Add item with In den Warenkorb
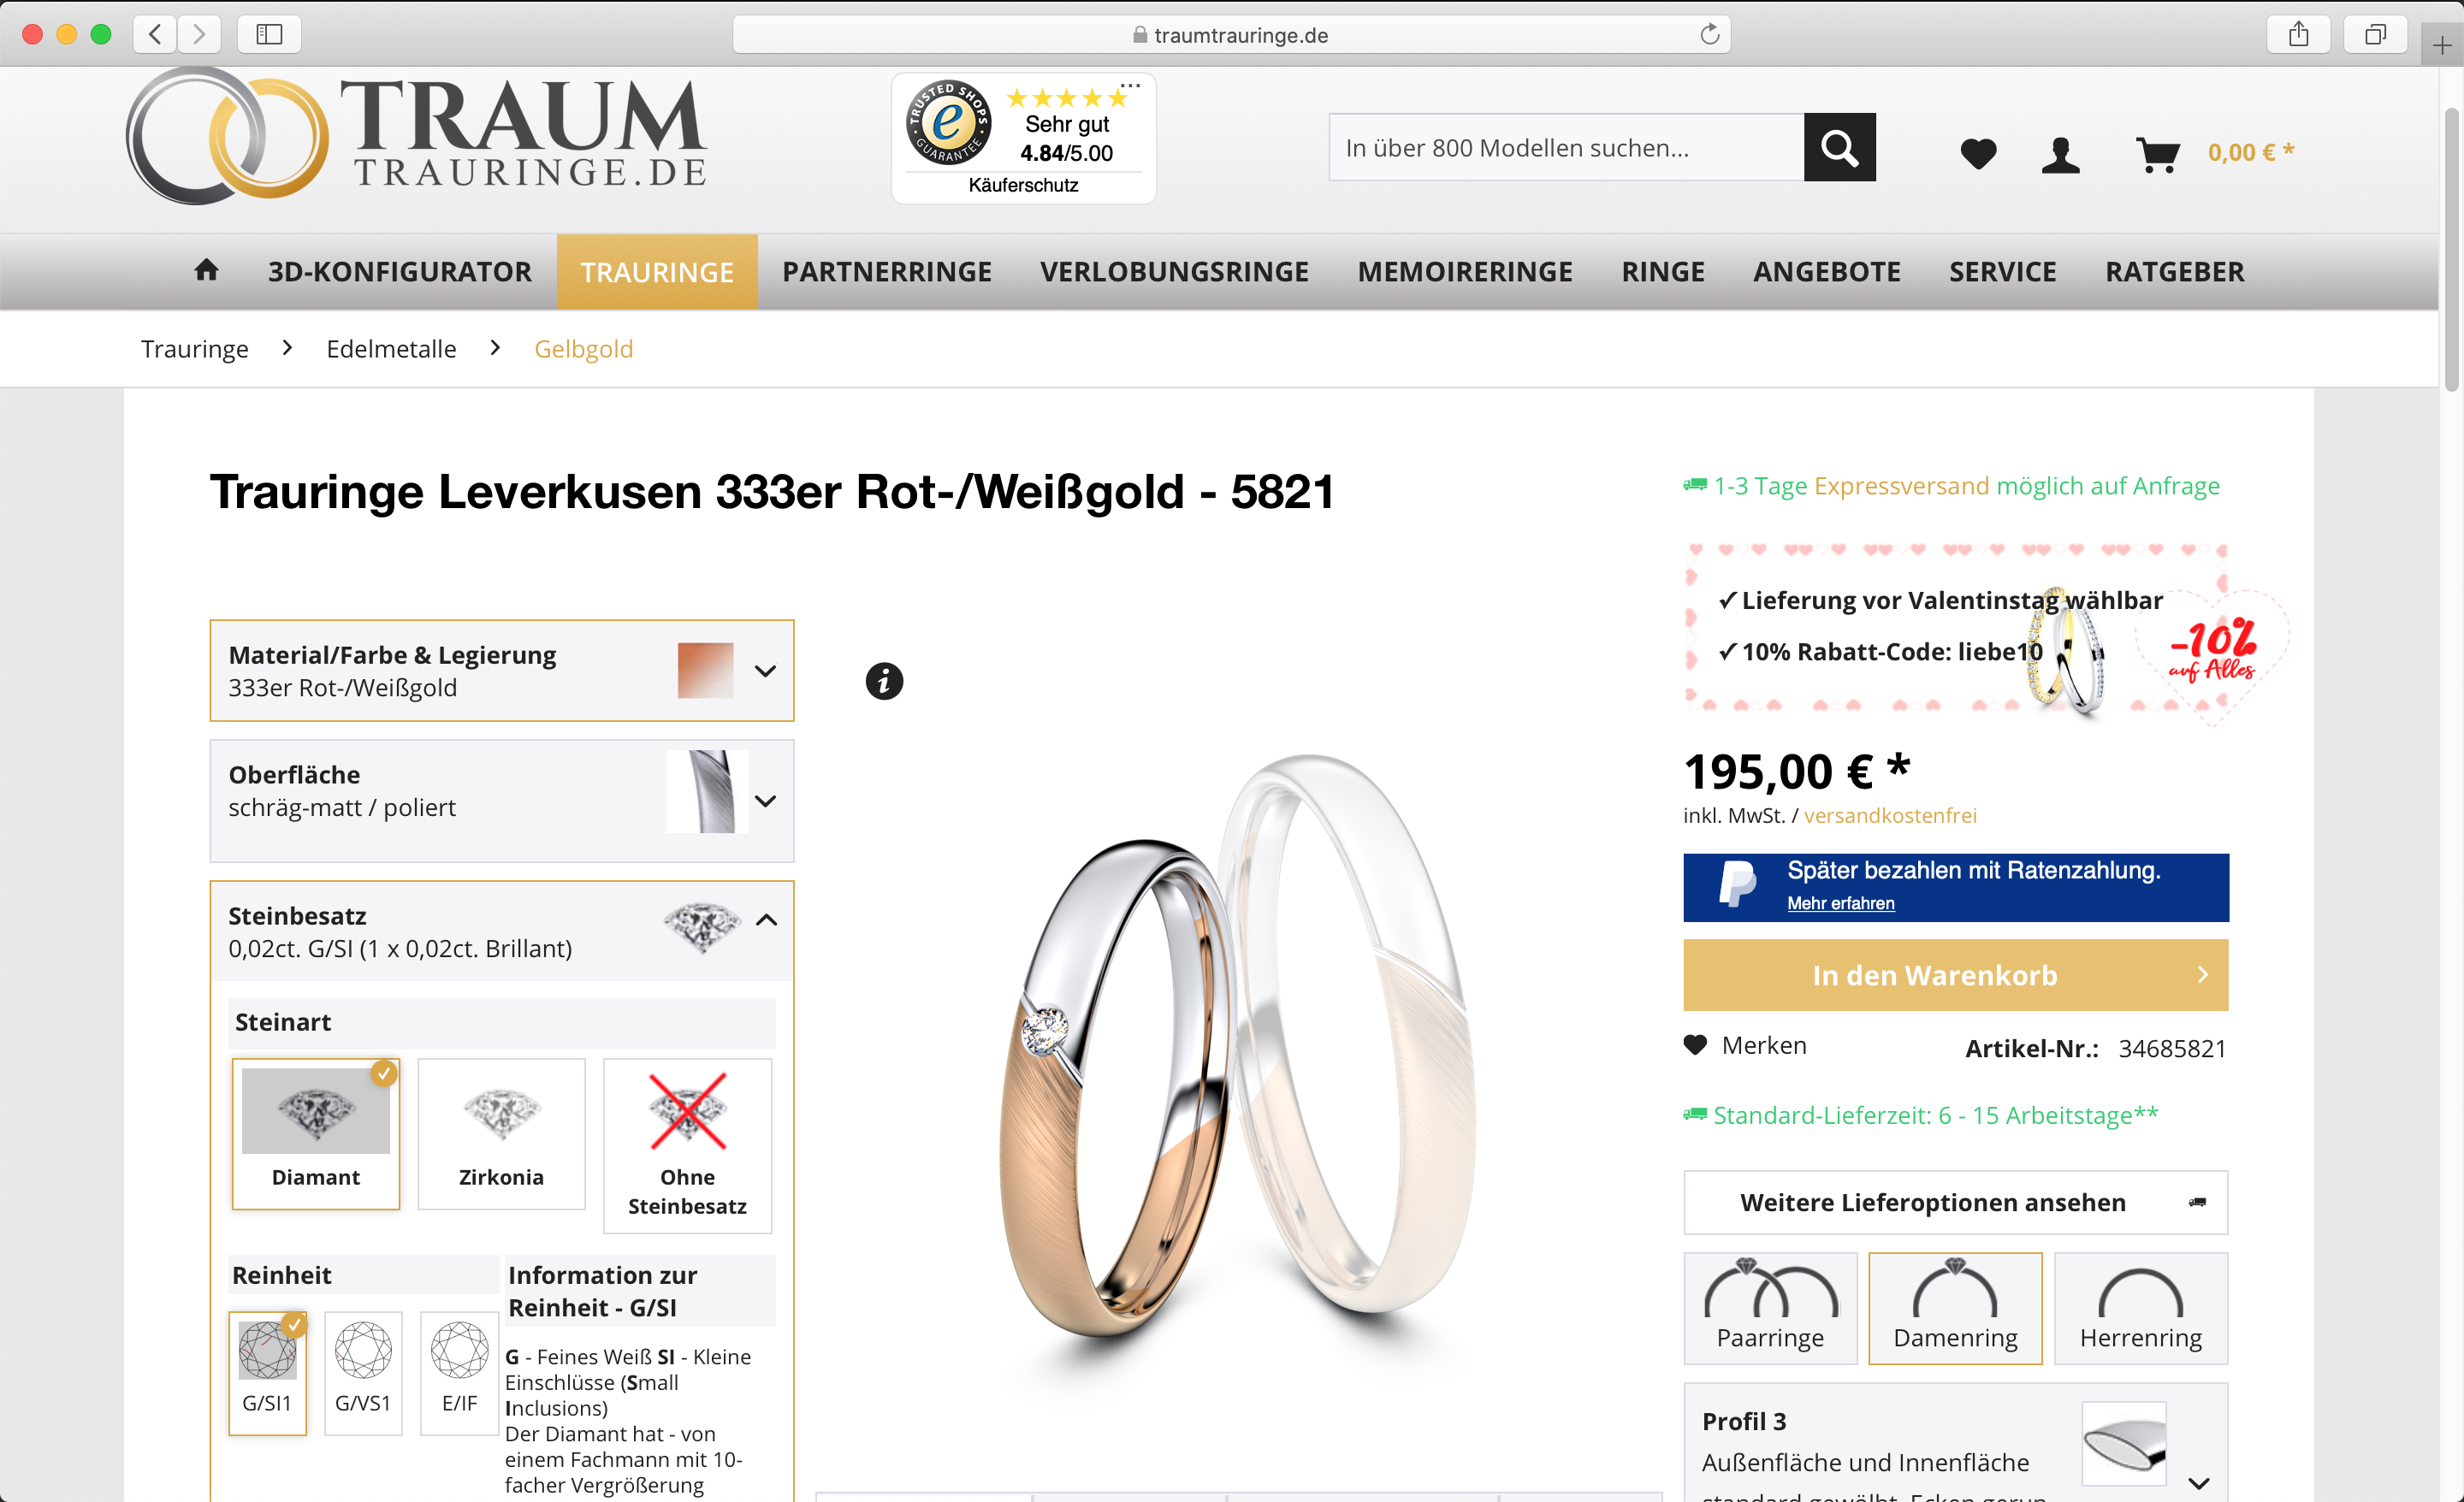The image size is (2464, 1502). pos(1955,974)
